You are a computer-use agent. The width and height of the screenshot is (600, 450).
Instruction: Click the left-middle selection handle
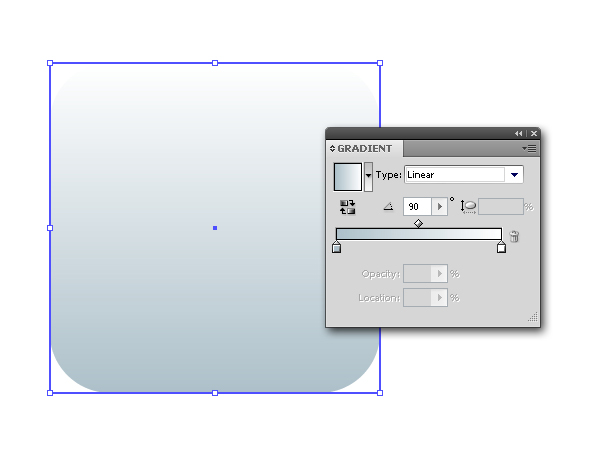point(50,228)
